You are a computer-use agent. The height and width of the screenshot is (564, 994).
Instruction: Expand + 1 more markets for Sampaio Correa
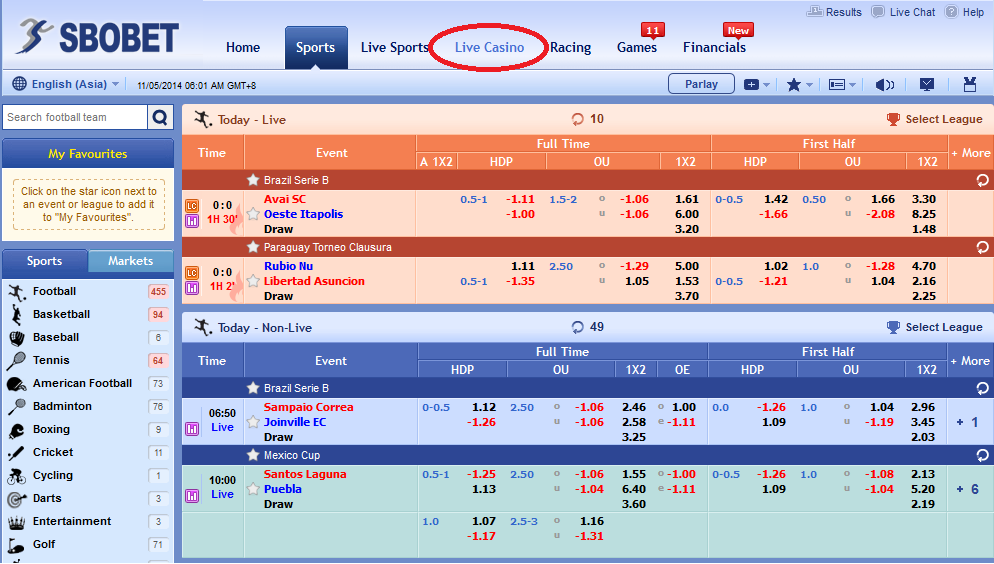(968, 422)
